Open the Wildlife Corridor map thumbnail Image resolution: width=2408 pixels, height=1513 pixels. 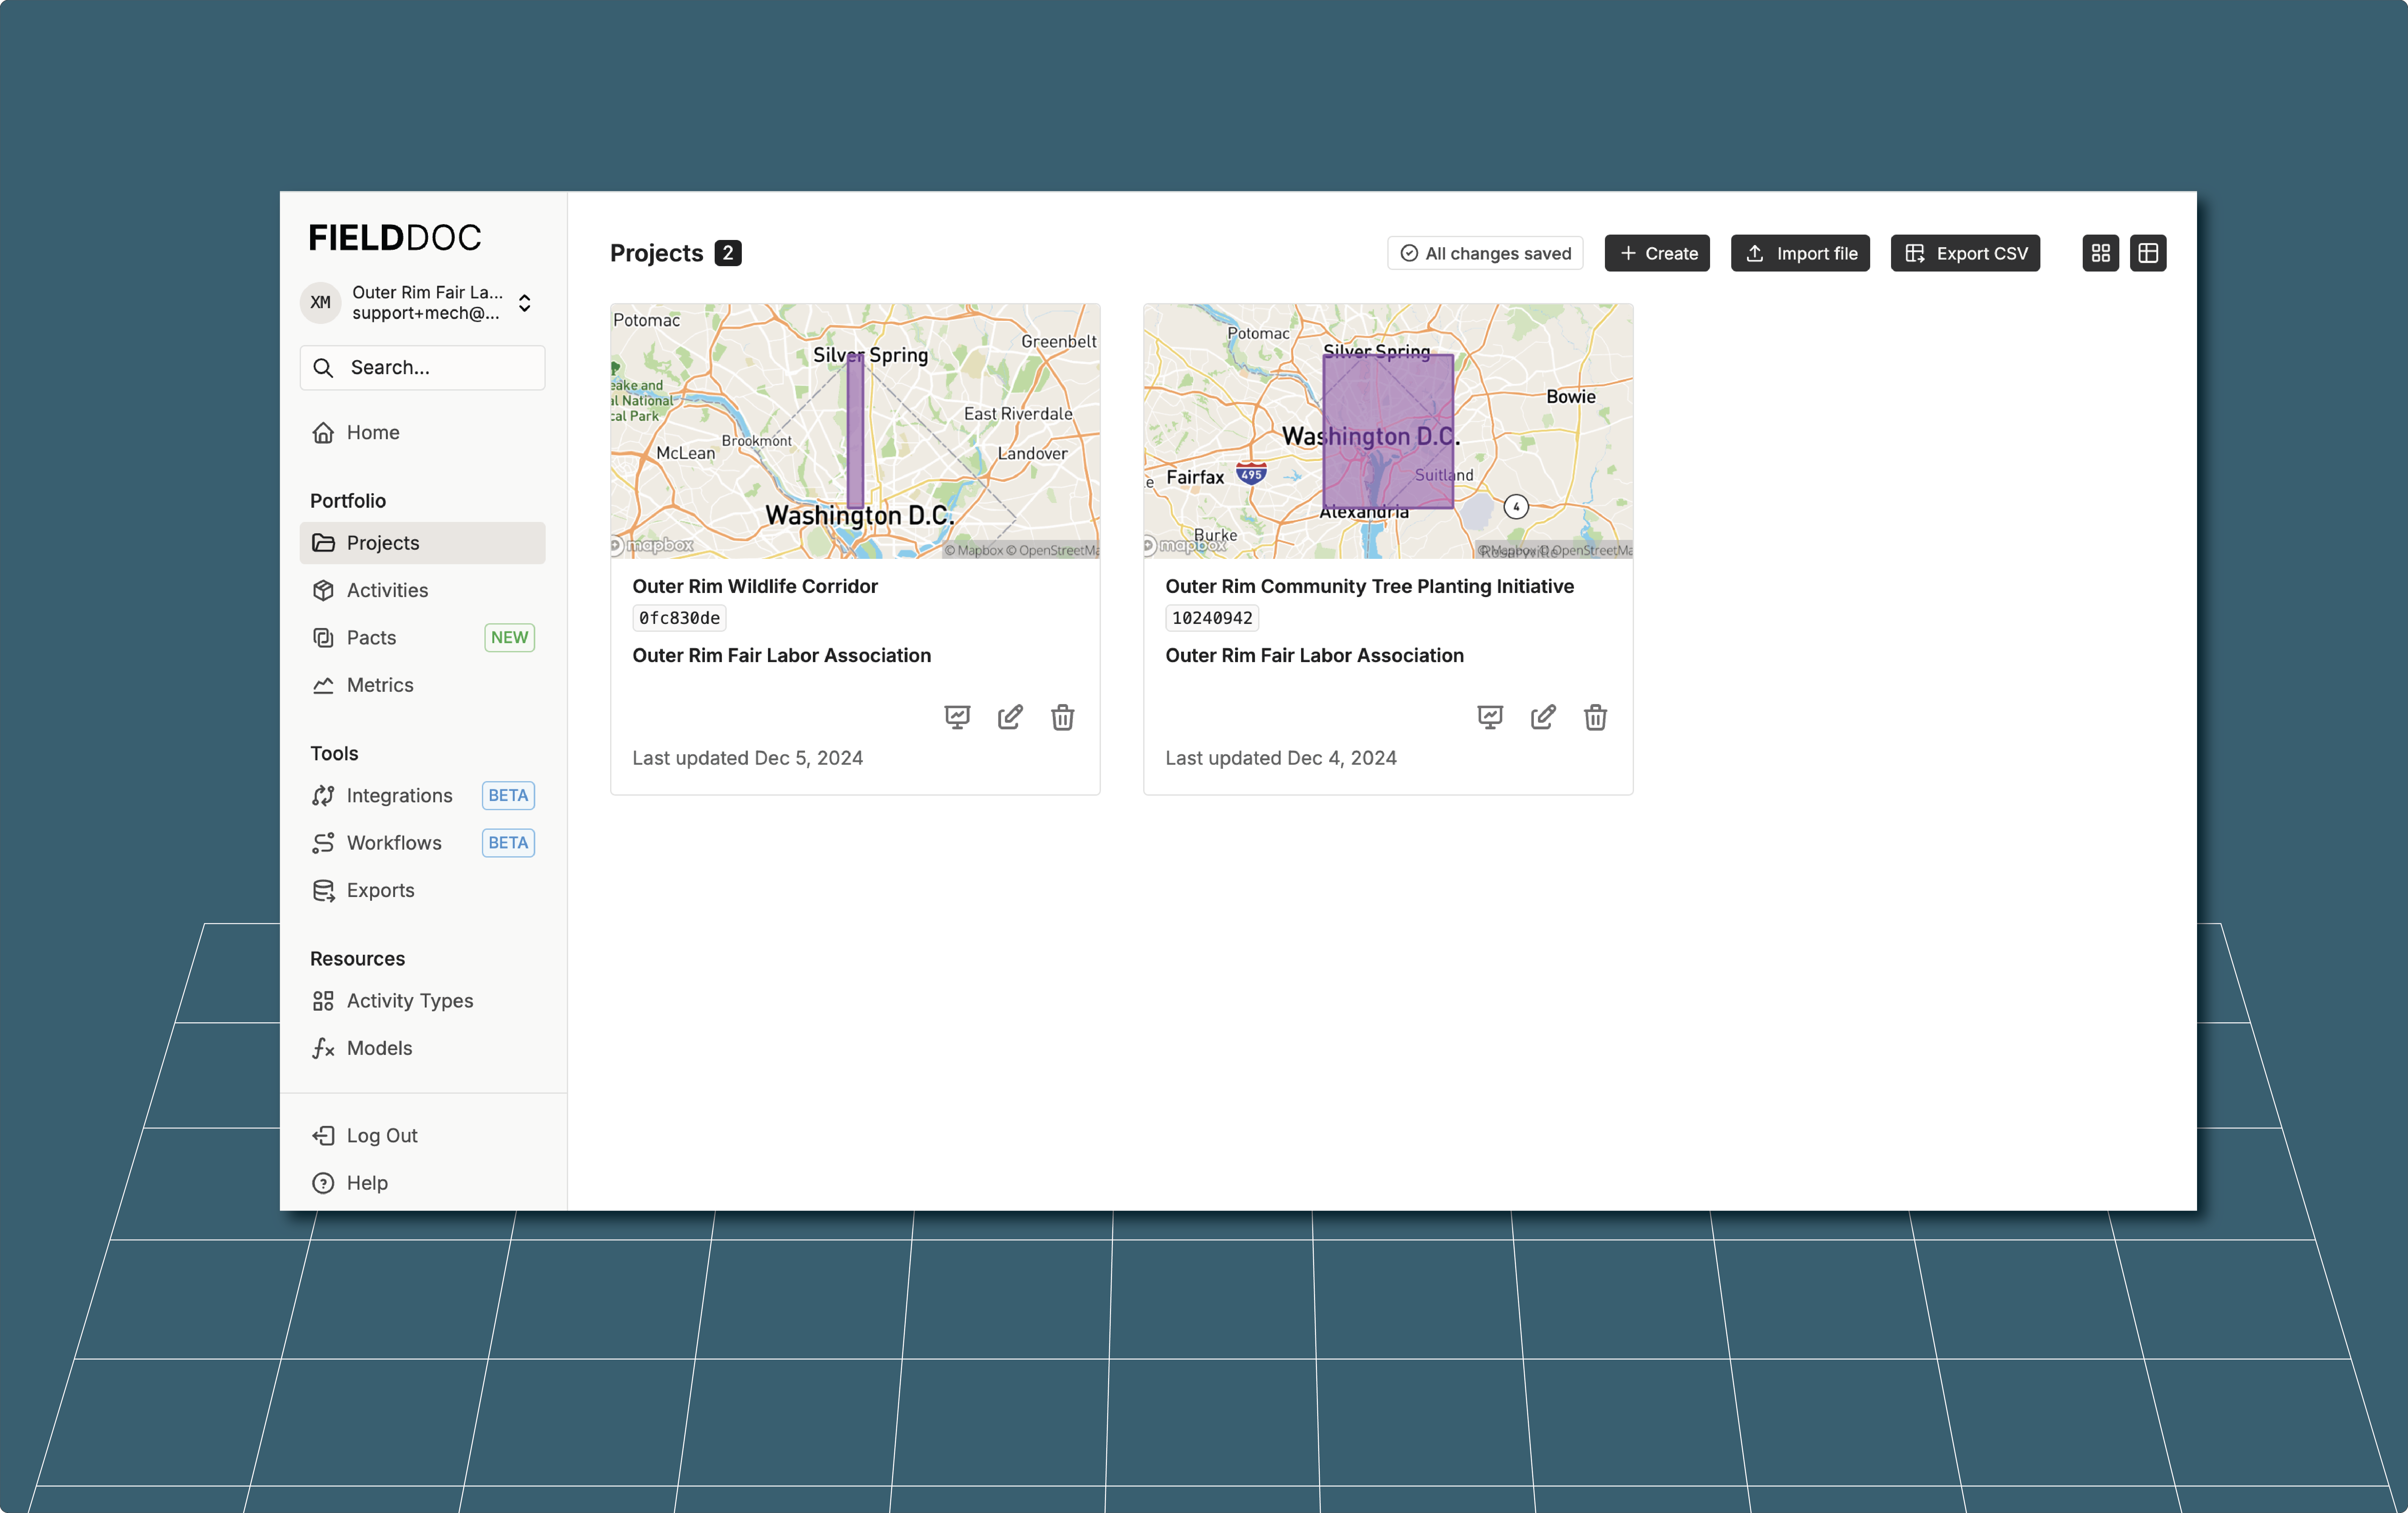pos(855,431)
